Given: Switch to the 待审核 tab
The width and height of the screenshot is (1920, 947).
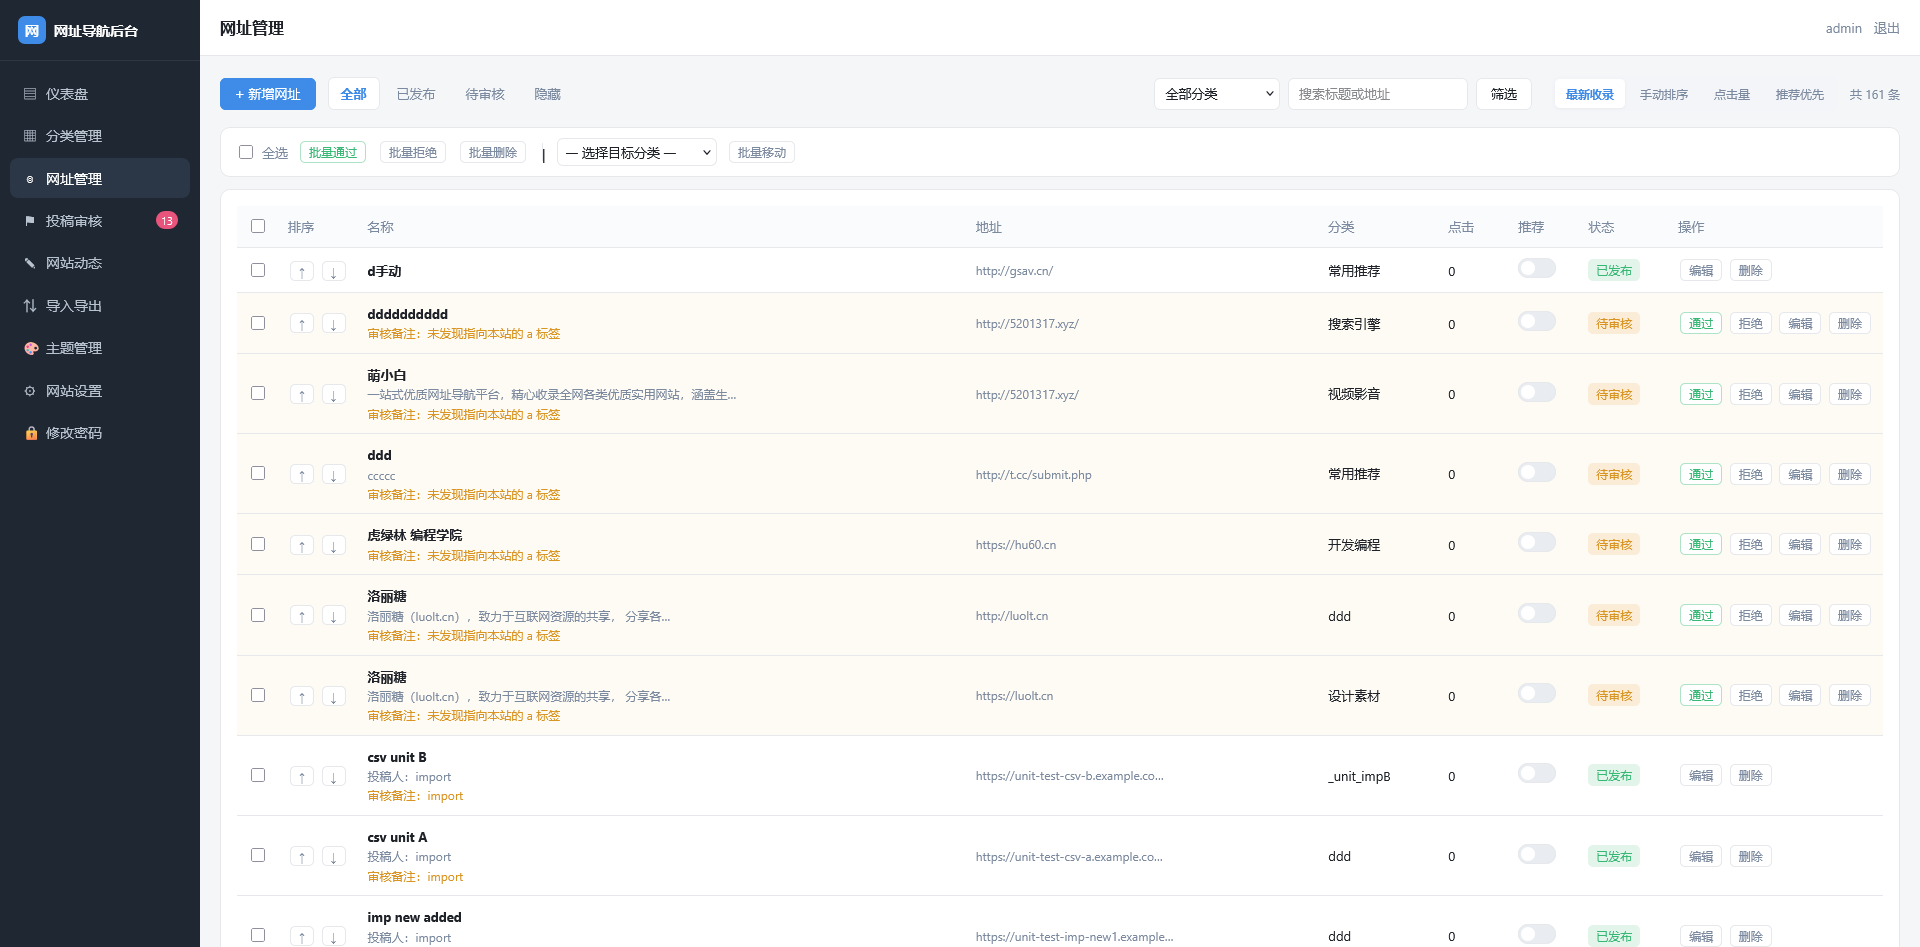Looking at the screenshot, I should point(485,94).
